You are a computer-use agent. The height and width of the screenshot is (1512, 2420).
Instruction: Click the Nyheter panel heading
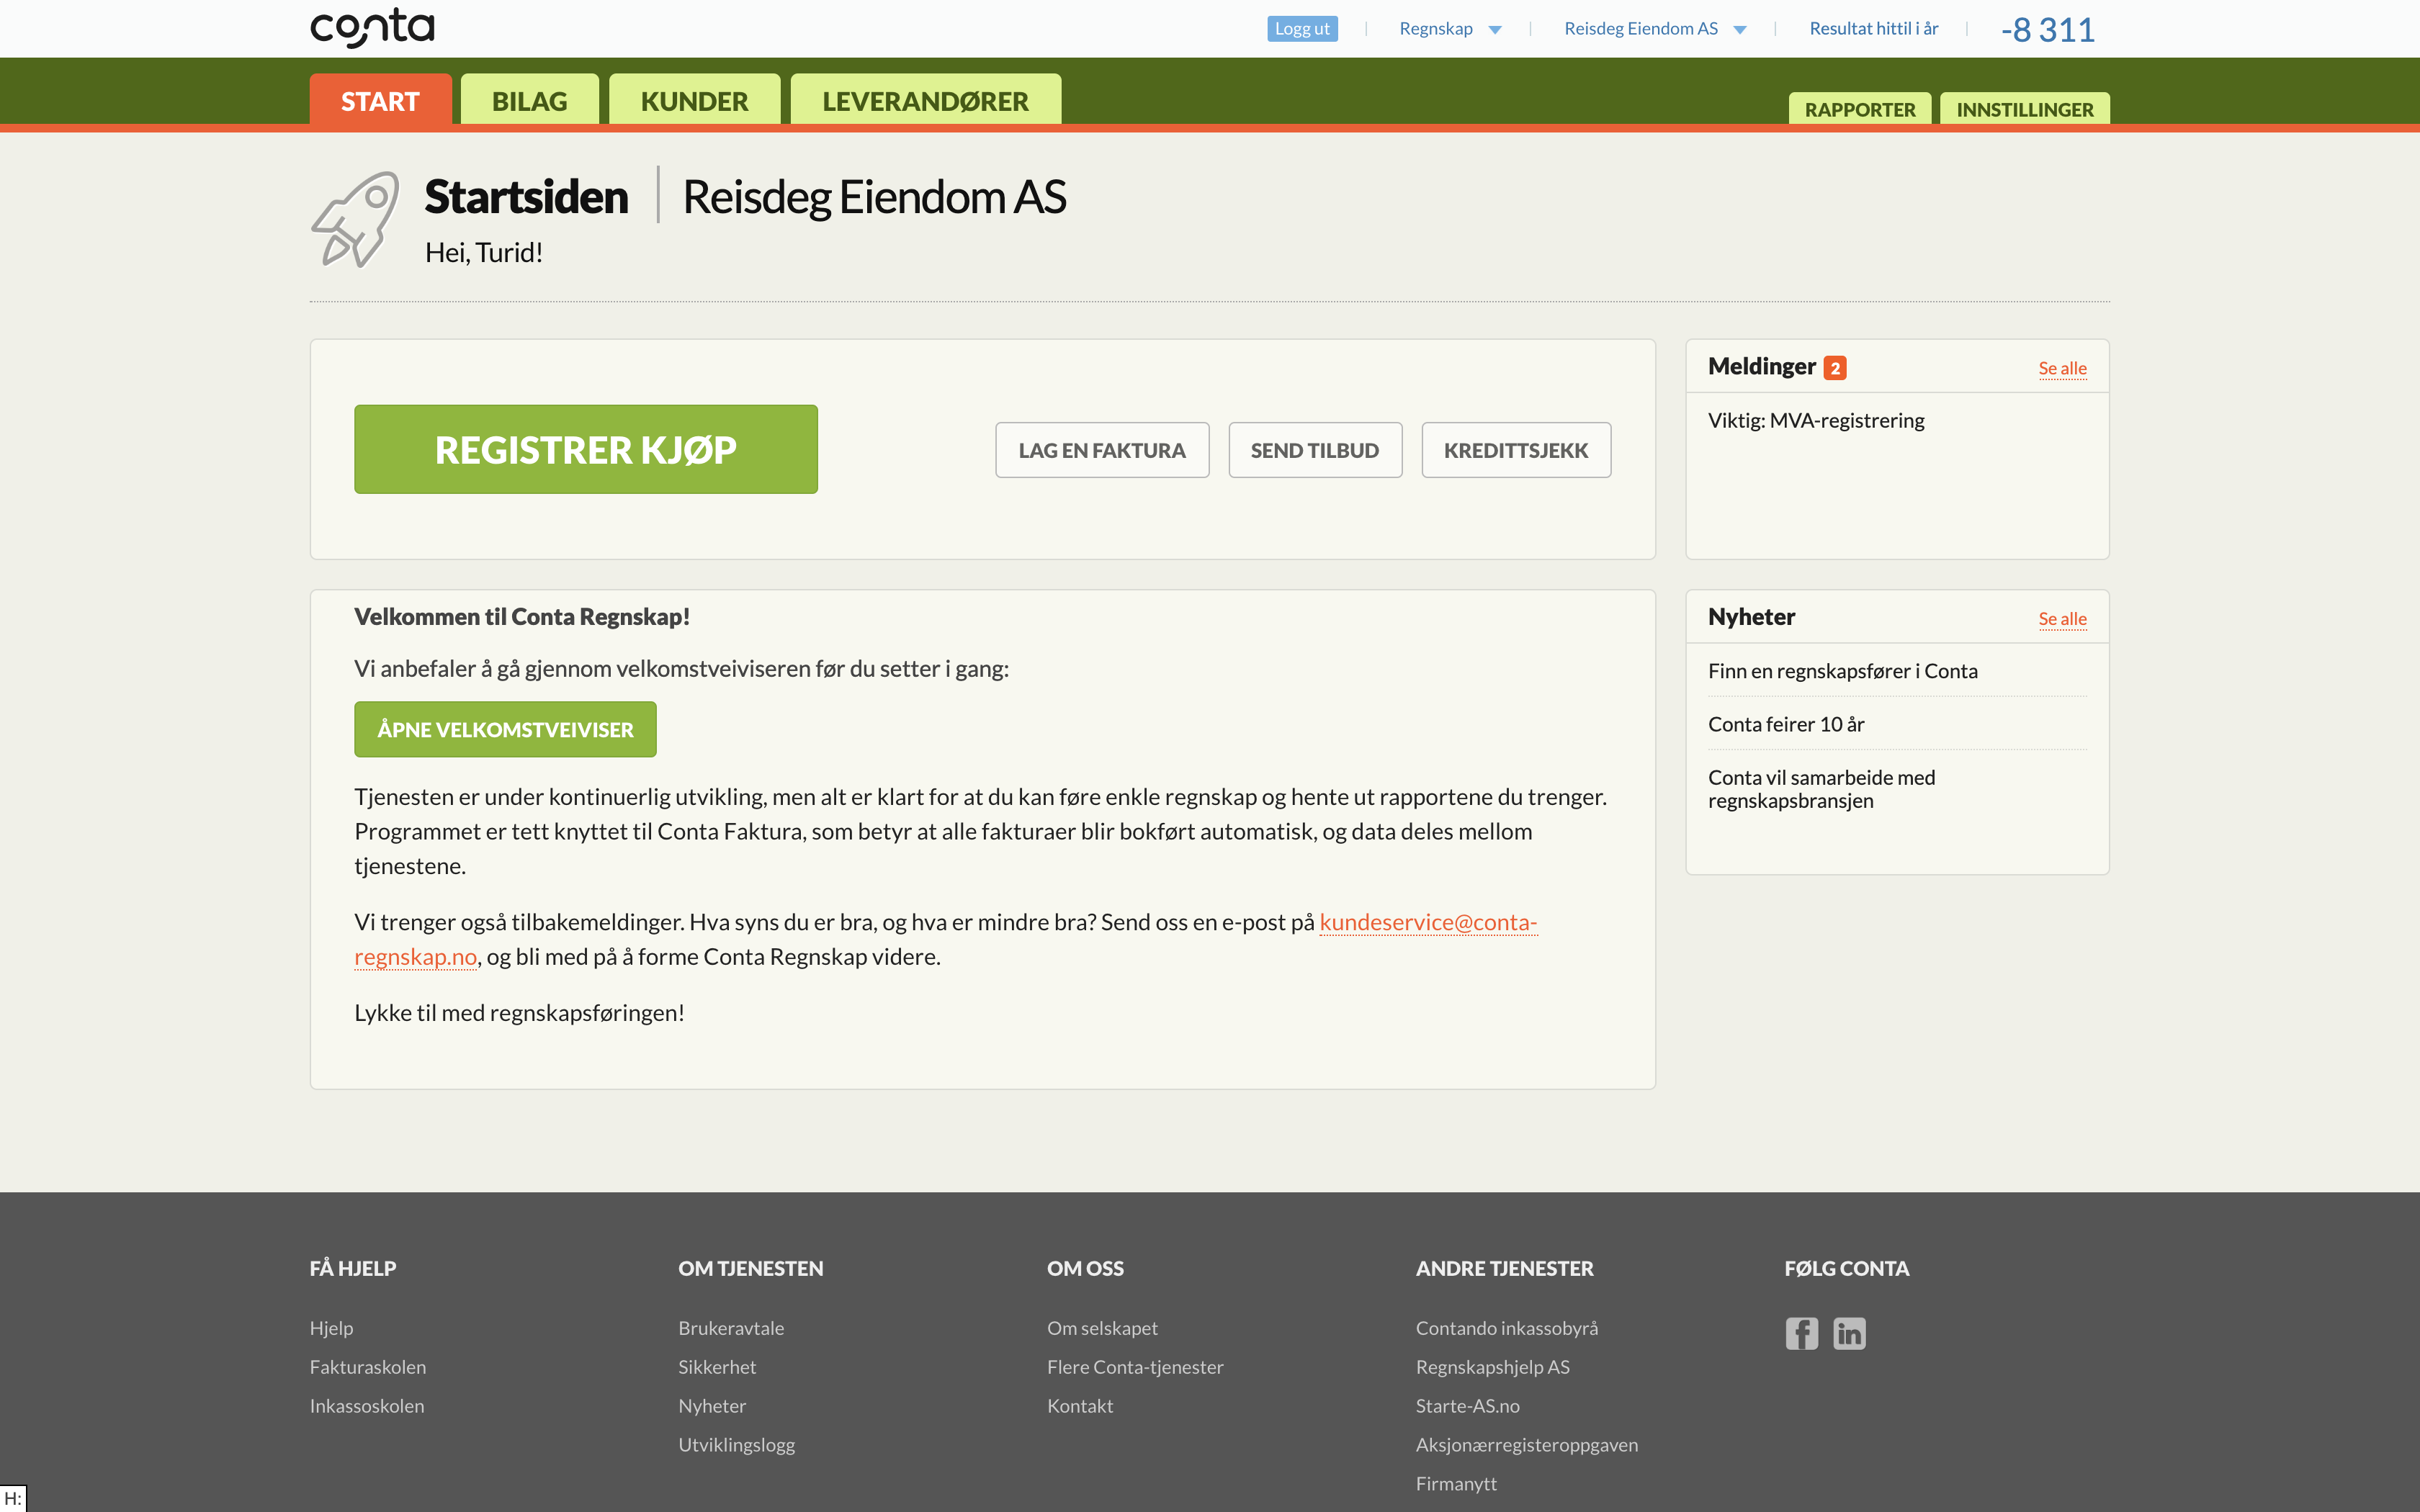click(x=1751, y=617)
